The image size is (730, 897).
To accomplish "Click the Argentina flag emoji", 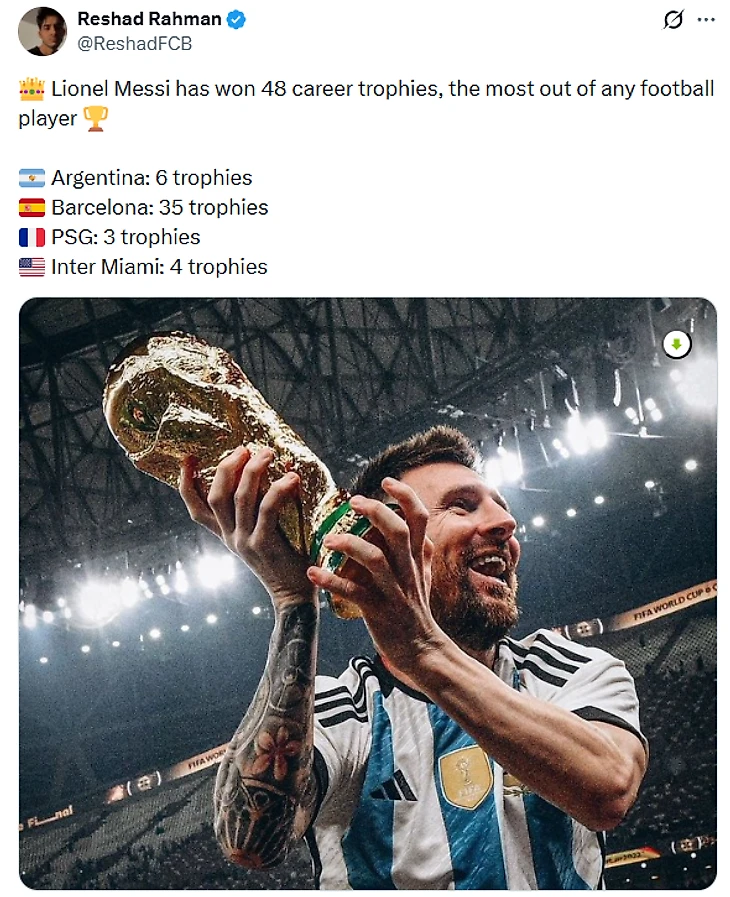I will [32, 179].
